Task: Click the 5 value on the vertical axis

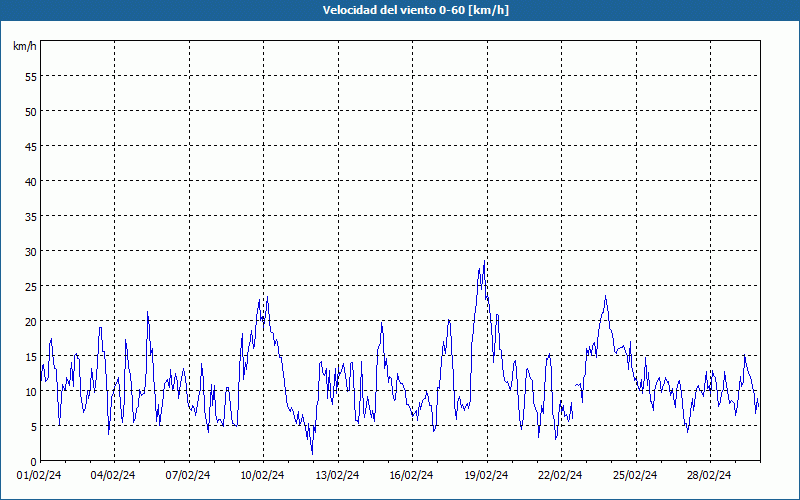Action: (x=34, y=427)
